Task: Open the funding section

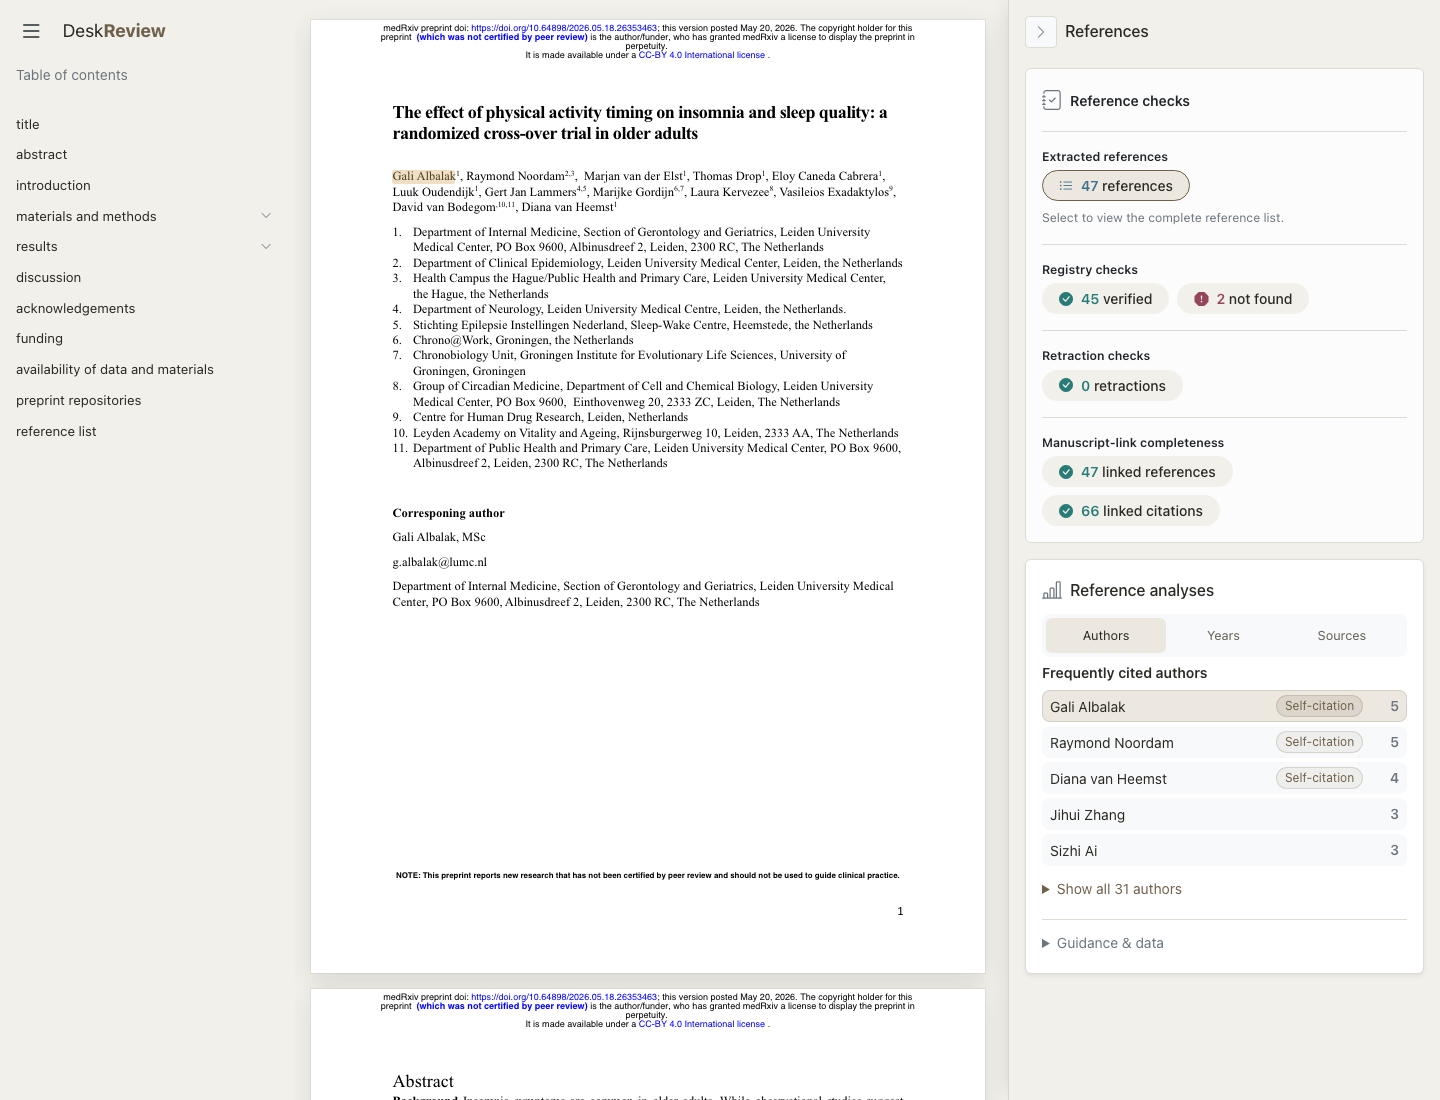Action: [39, 339]
